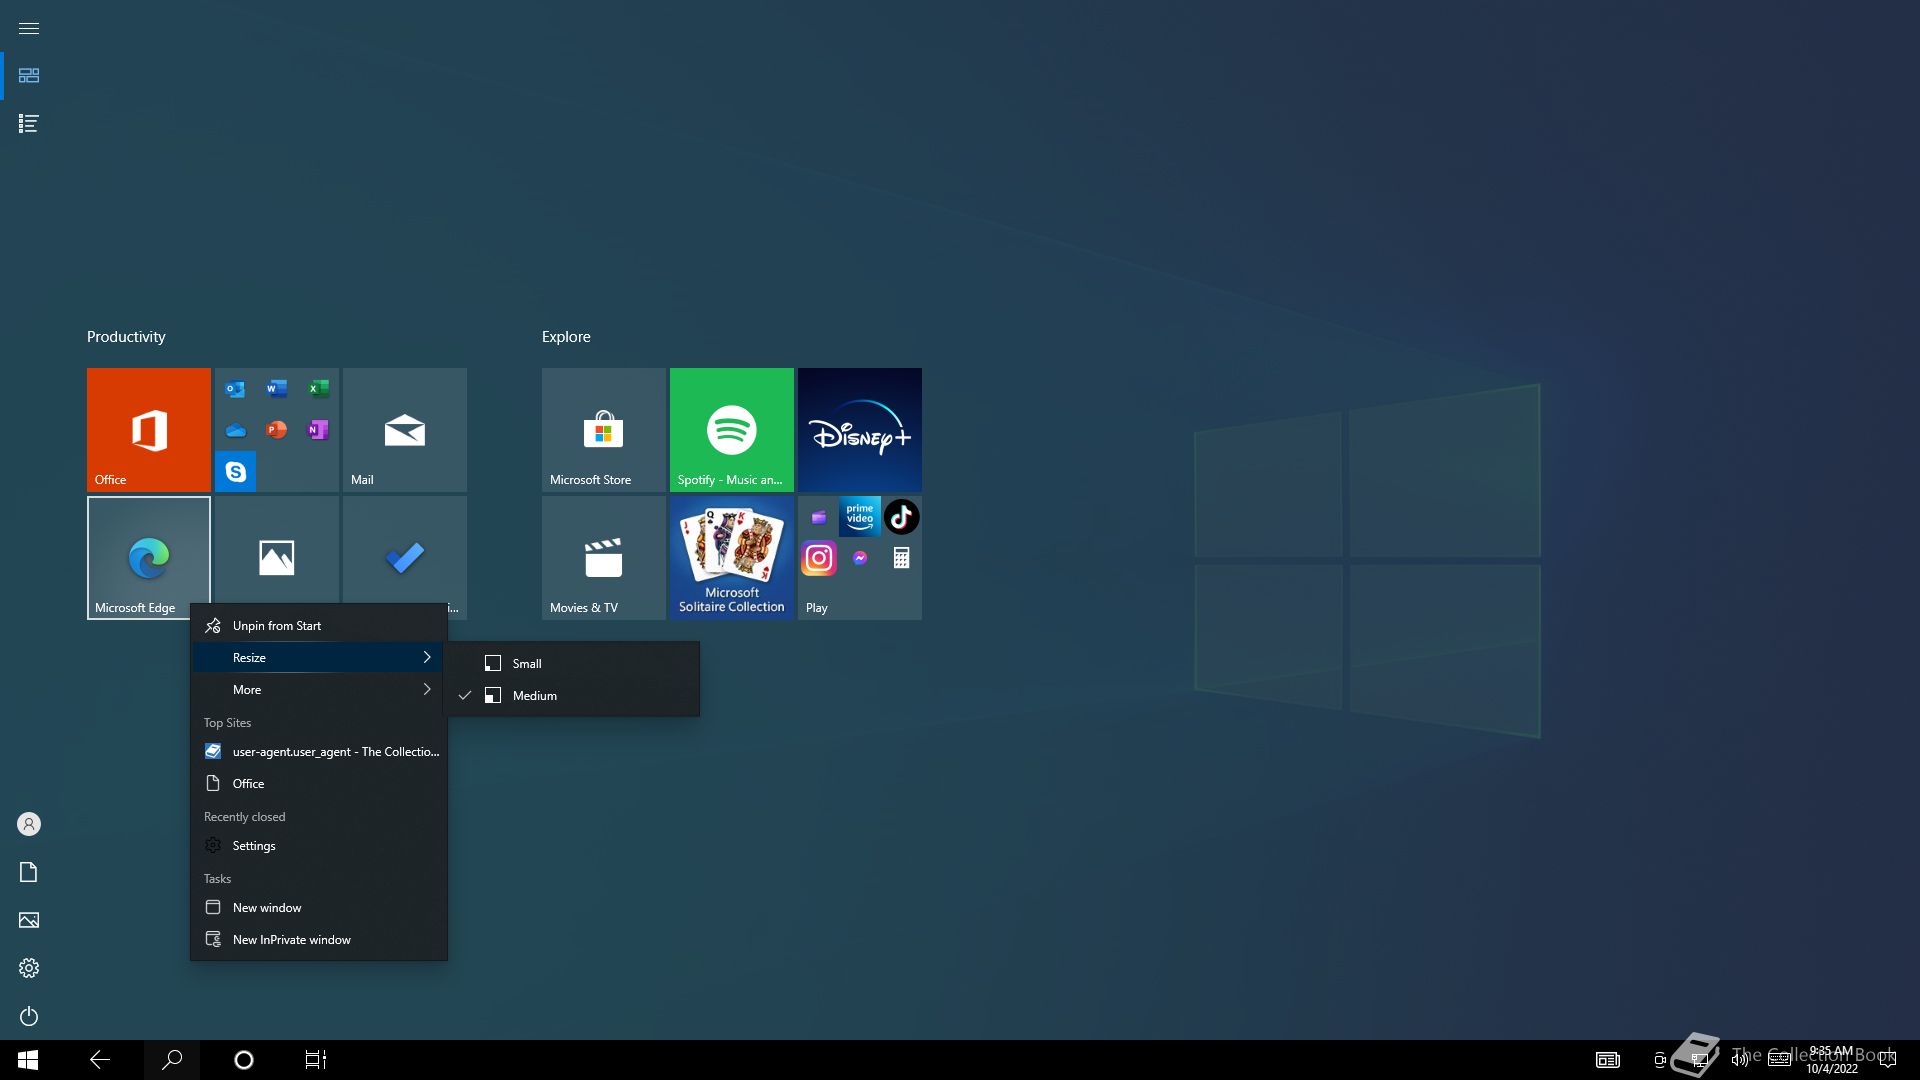Switch to Pinned tiles view

pos(29,76)
